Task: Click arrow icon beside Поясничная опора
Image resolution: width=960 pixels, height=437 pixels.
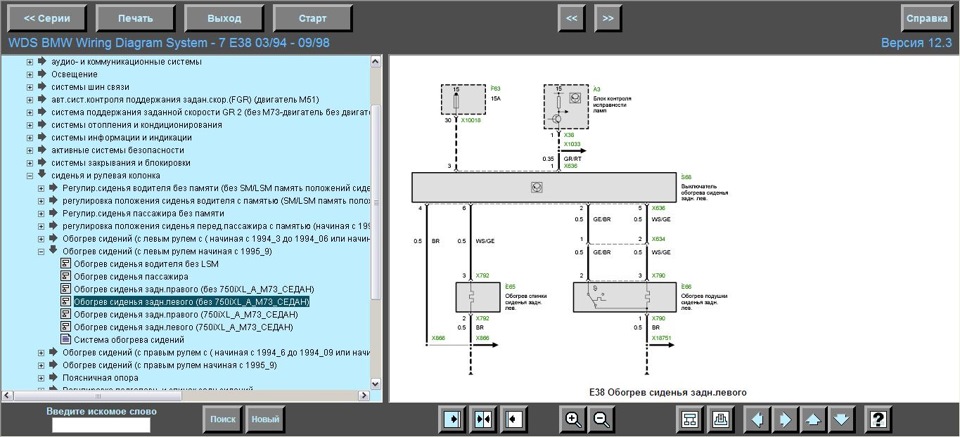Action: pos(53,377)
